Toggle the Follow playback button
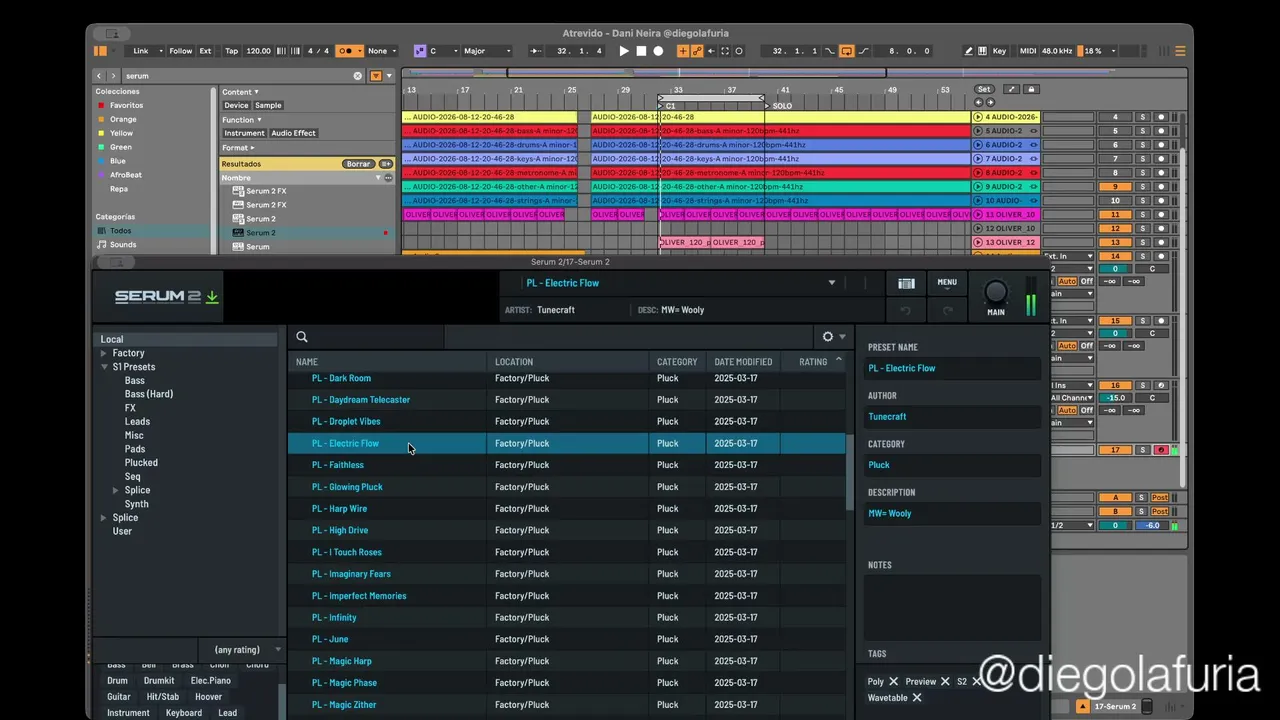The width and height of the screenshot is (1280, 720). (x=180, y=51)
